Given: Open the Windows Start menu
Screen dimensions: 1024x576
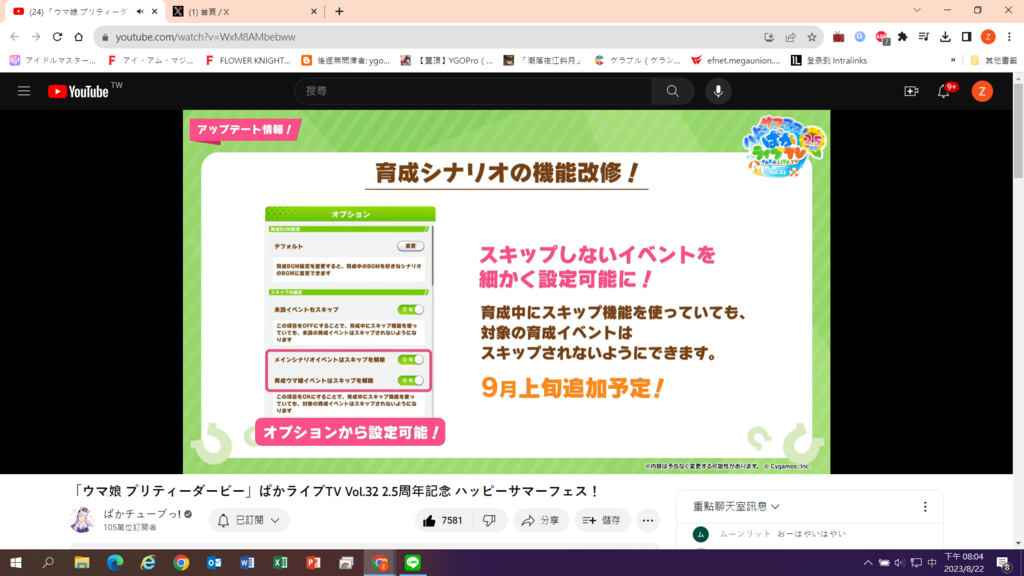Looking at the screenshot, I should click(x=16, y=563).
